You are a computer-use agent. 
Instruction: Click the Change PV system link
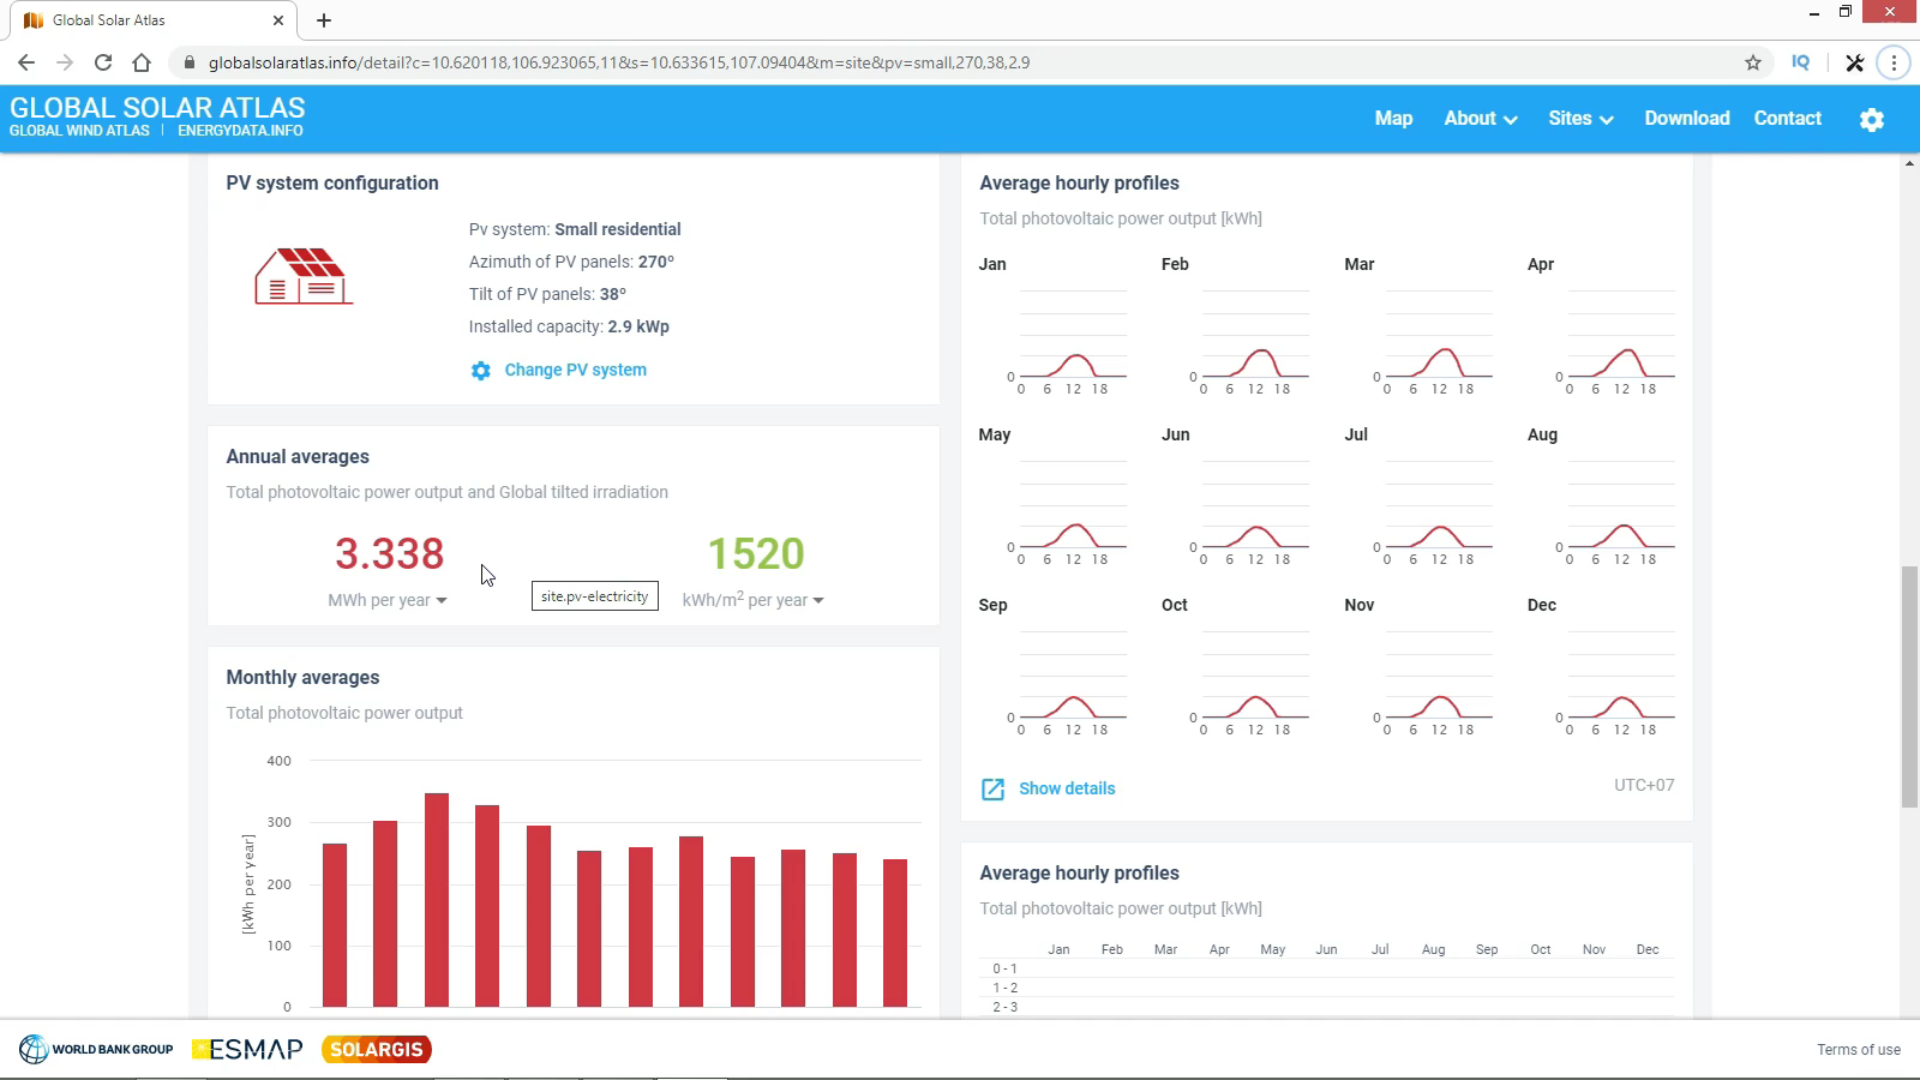[x=575, y=370]
